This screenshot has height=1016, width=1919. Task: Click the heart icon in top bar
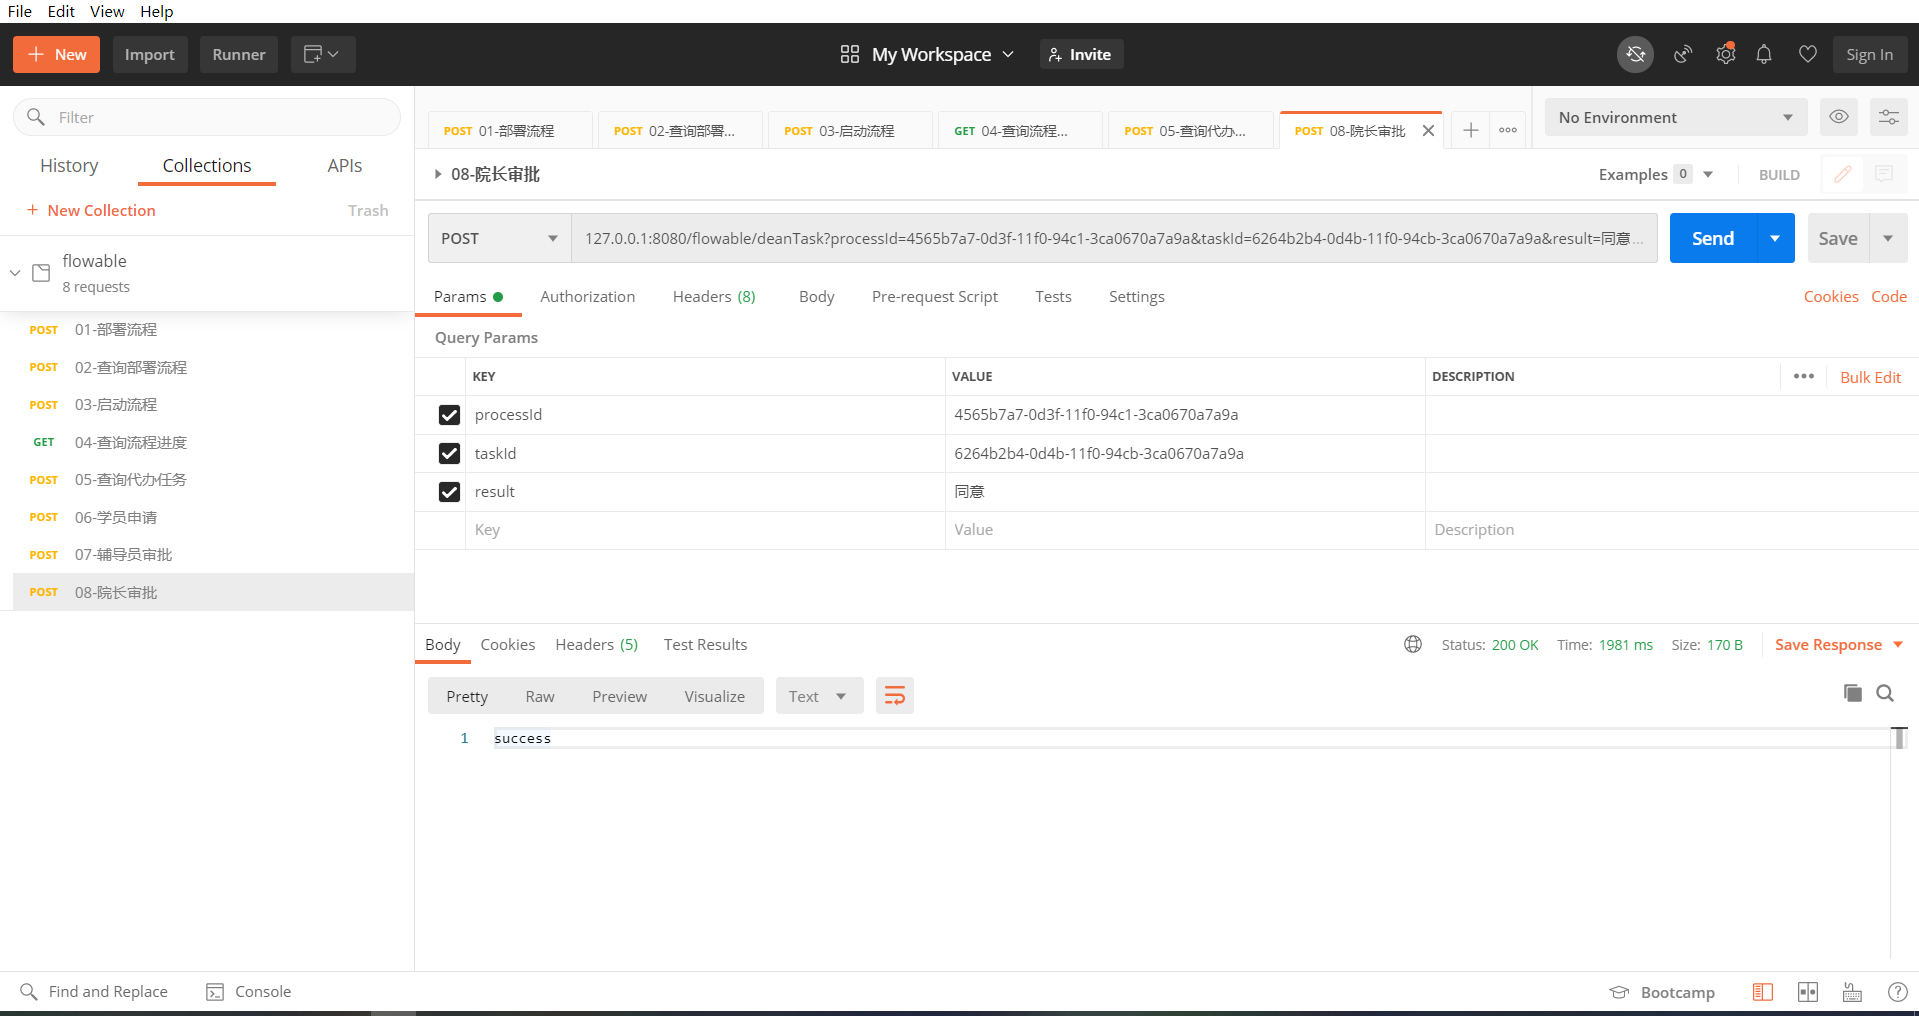coord(1807,55)
